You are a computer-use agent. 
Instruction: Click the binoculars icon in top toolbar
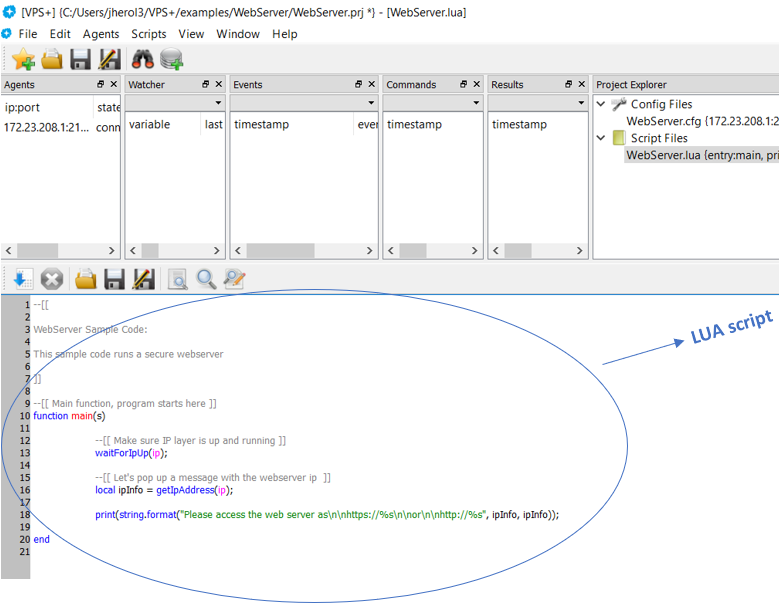142,60
